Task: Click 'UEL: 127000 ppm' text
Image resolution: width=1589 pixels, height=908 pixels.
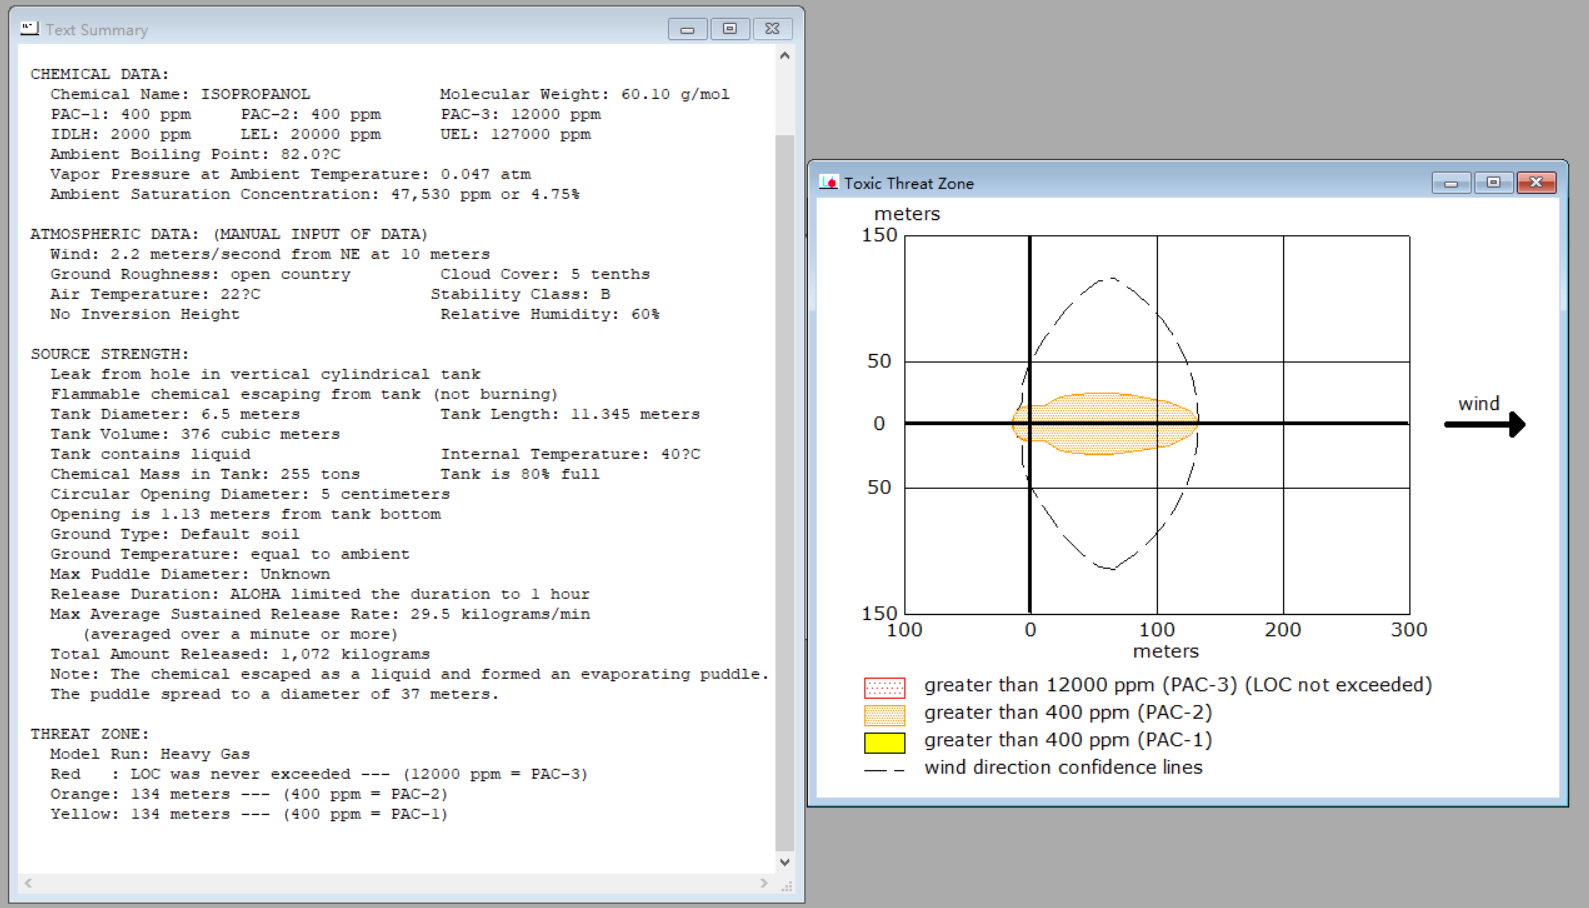Action: point(516,134)
